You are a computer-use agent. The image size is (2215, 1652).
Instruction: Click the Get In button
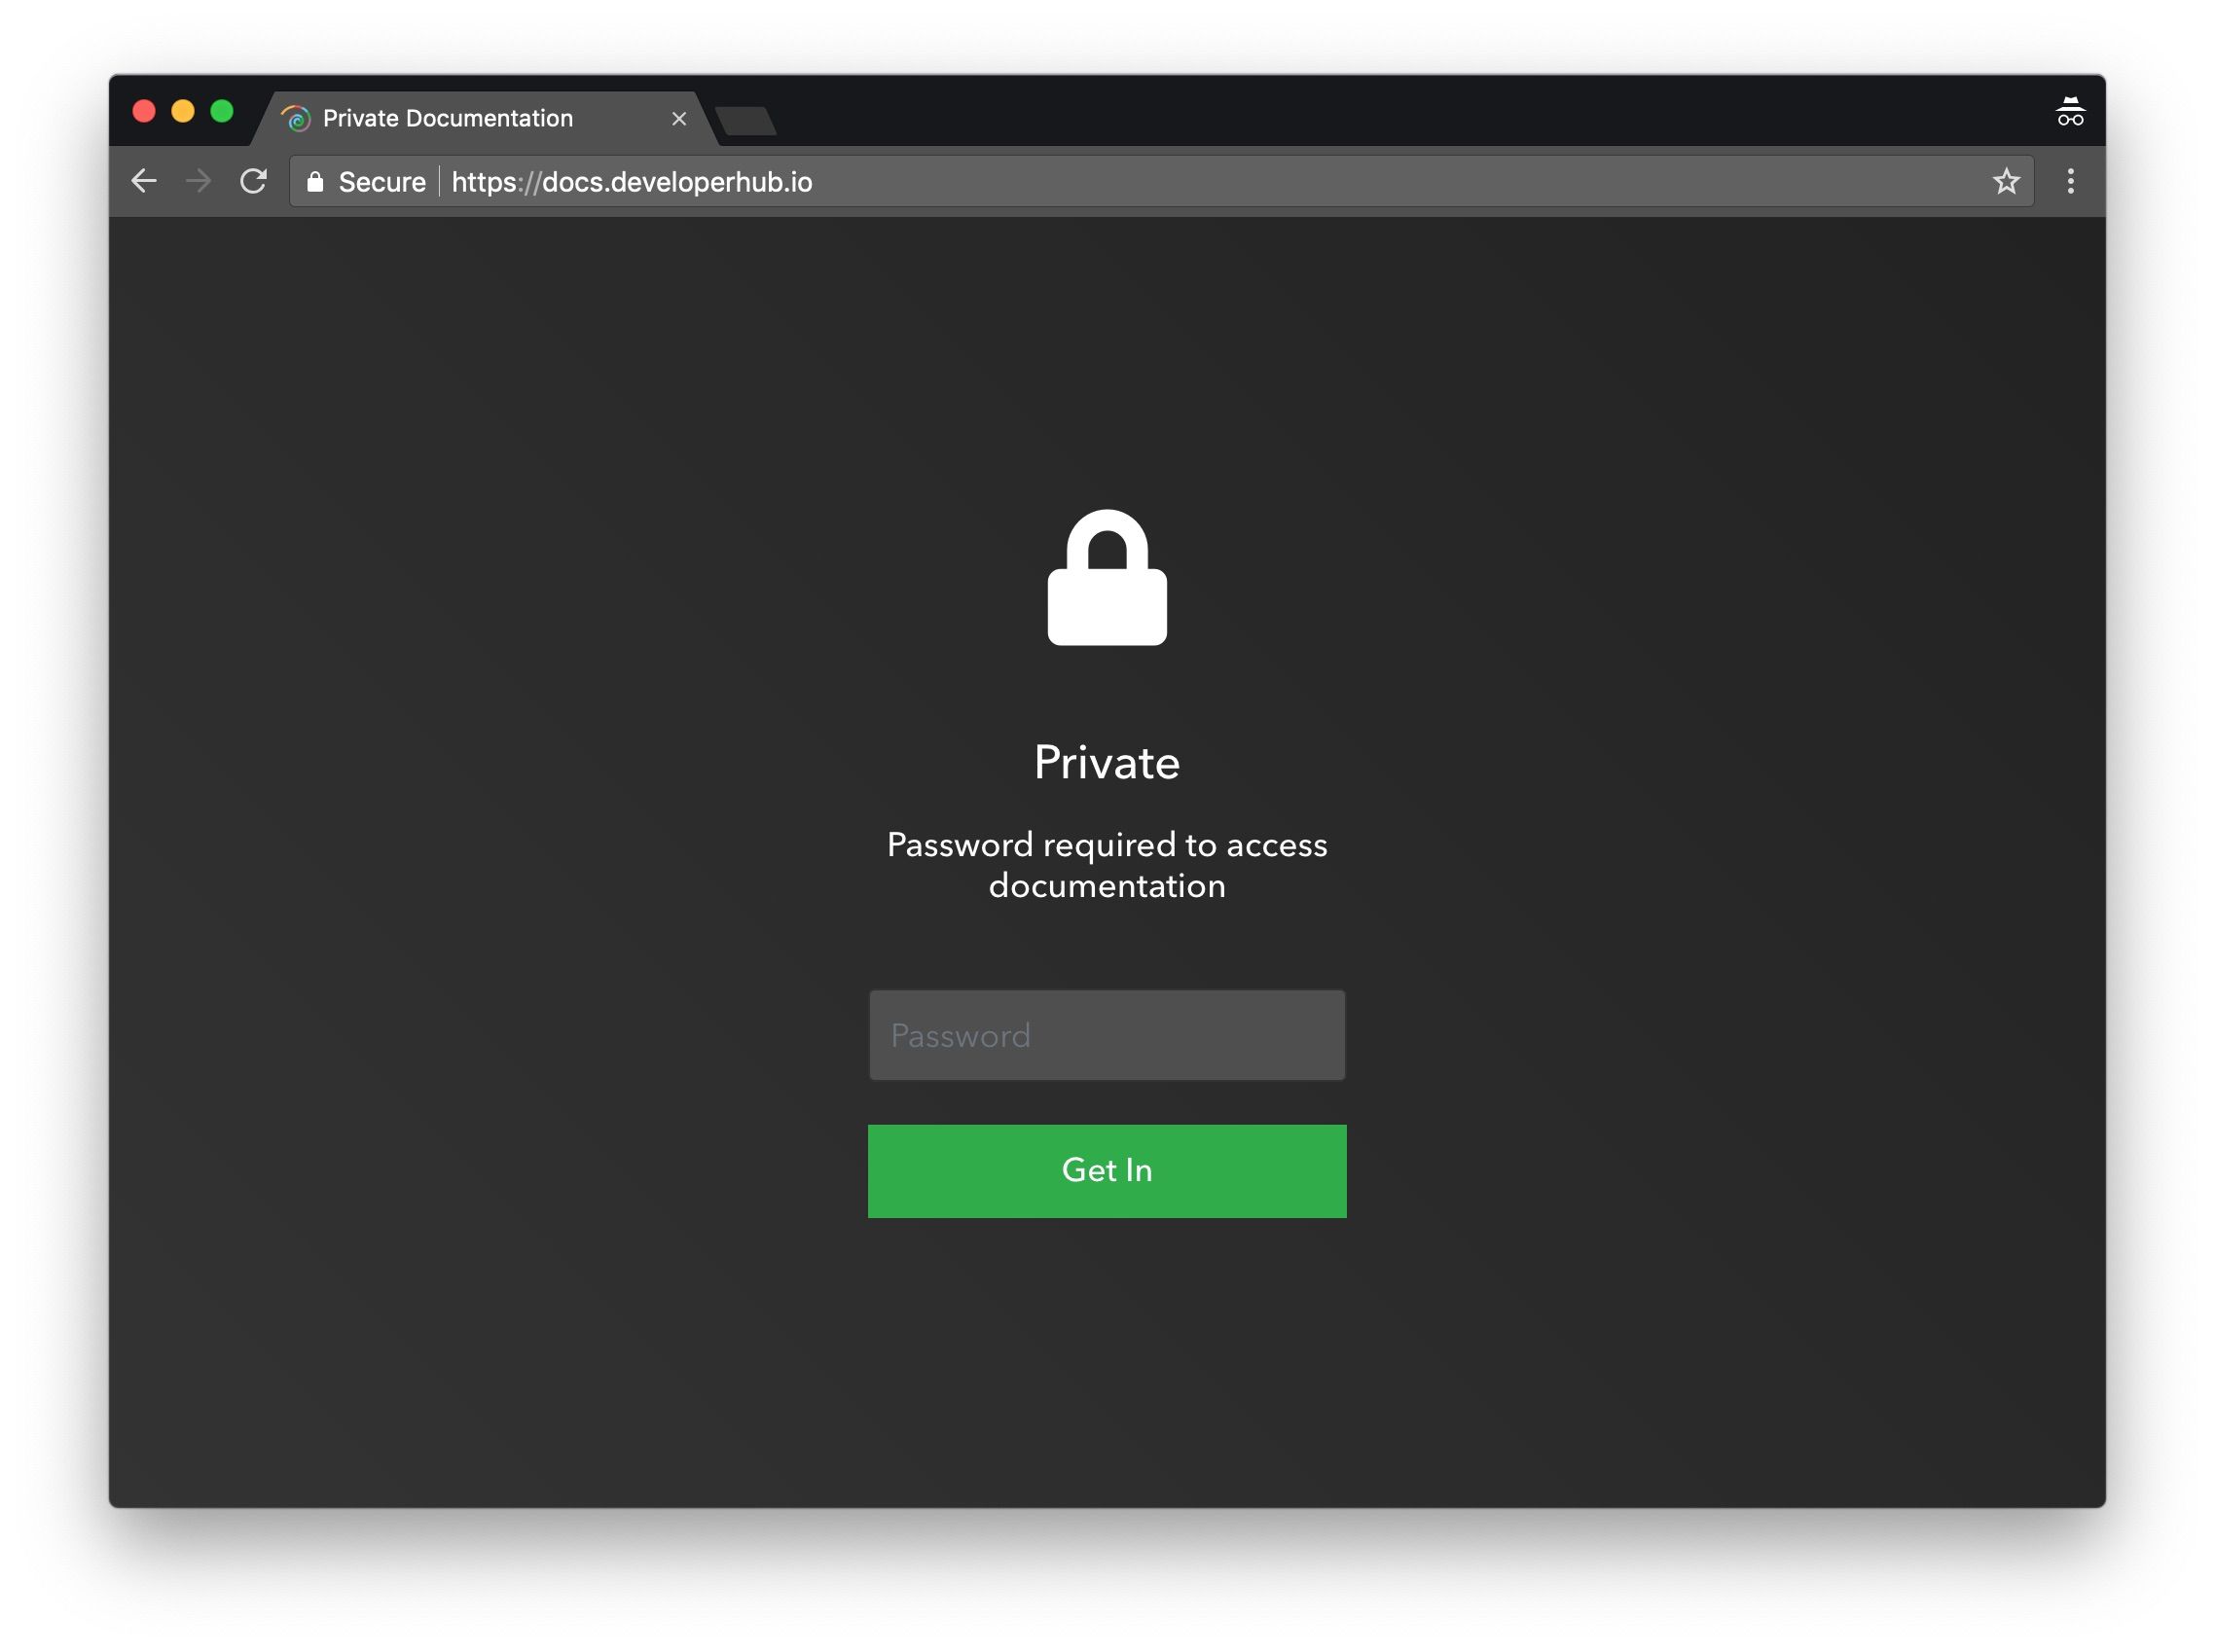1107,1171
